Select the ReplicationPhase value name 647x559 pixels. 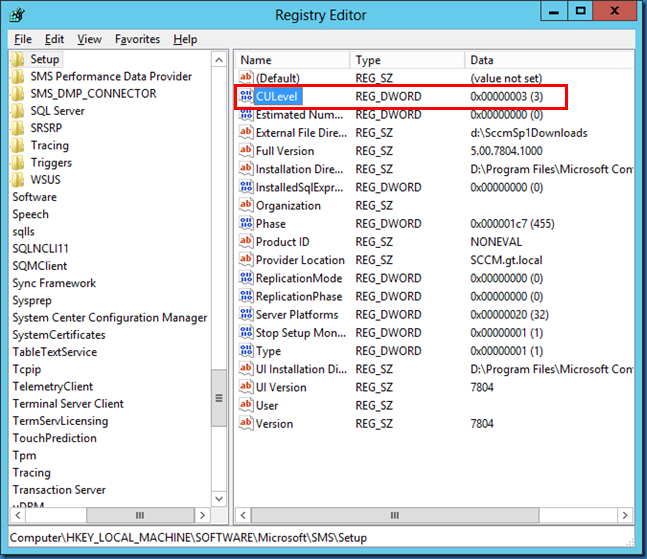coord(299,296)
